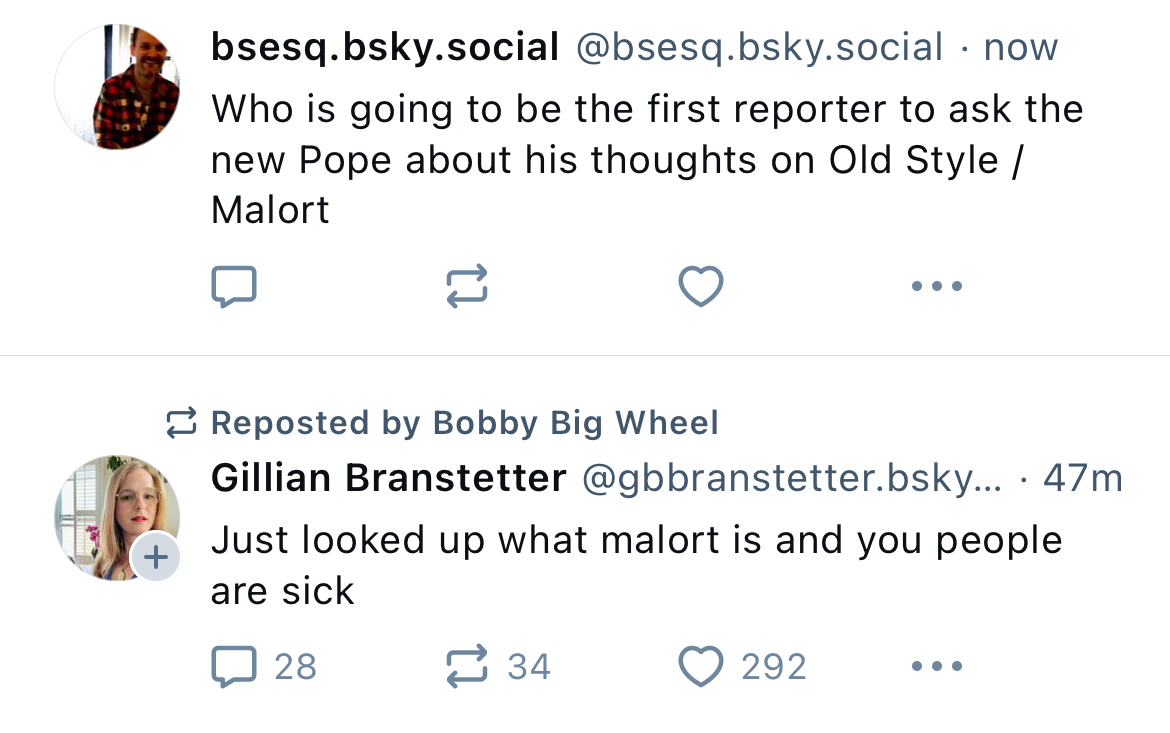Open the Reposted by Bobby Big Wheel link
Viewport: 1170px width, 733px height.
pos(465,423)
